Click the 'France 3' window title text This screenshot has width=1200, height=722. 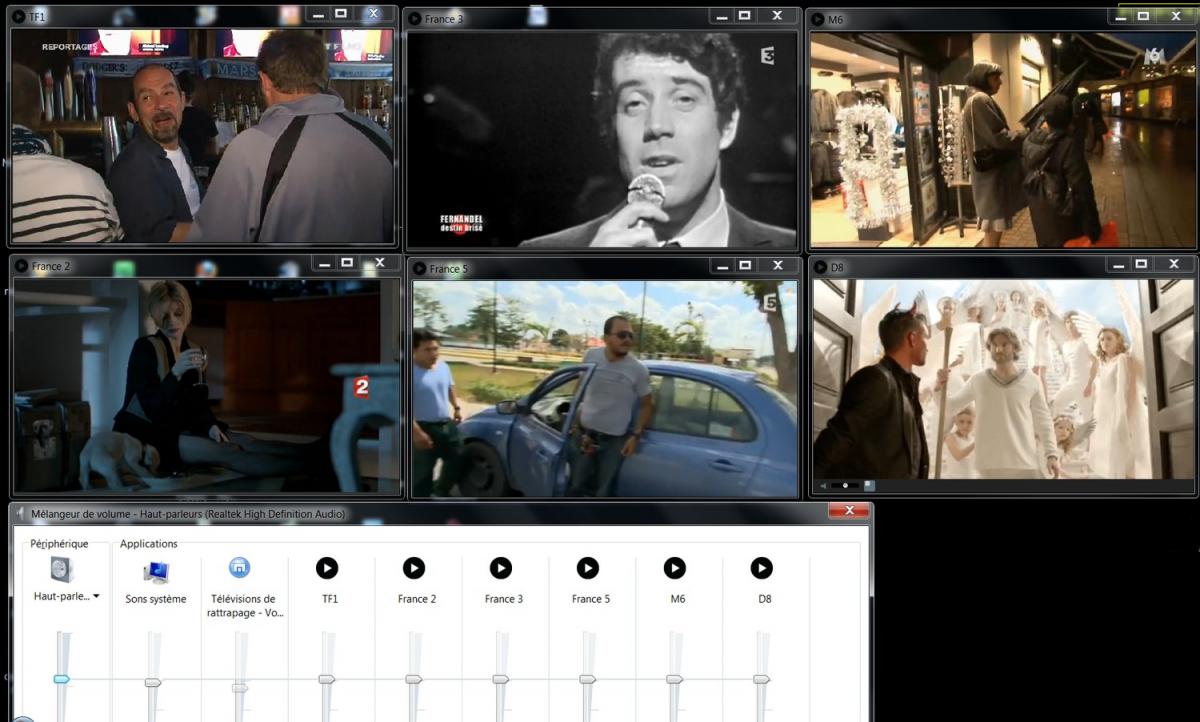pos(444,19)
